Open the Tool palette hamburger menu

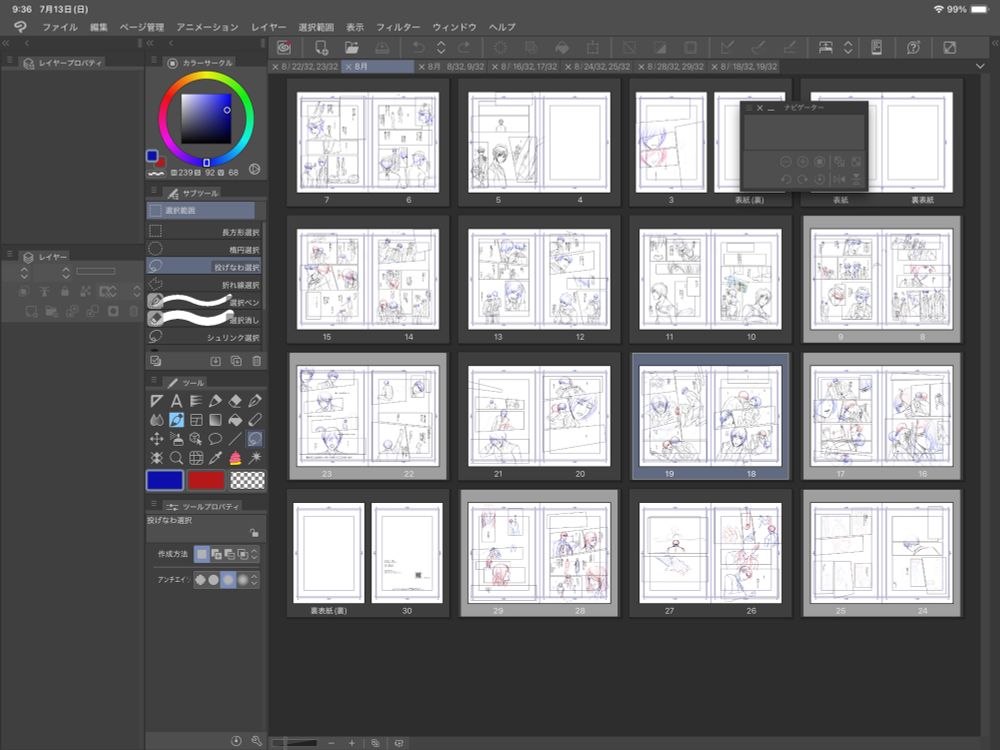point(154,381)
